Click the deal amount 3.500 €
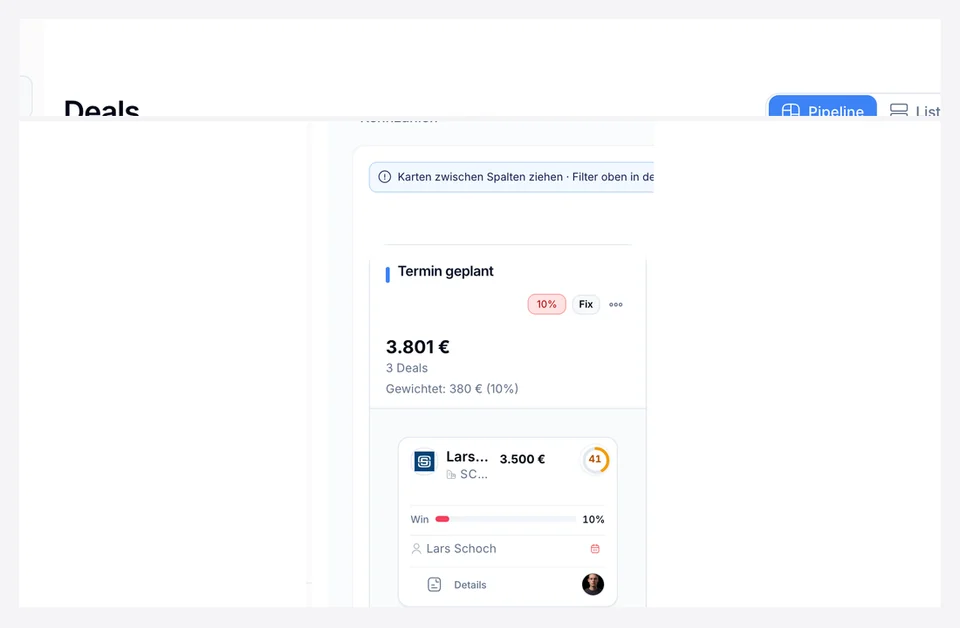 tap(522, 459)
